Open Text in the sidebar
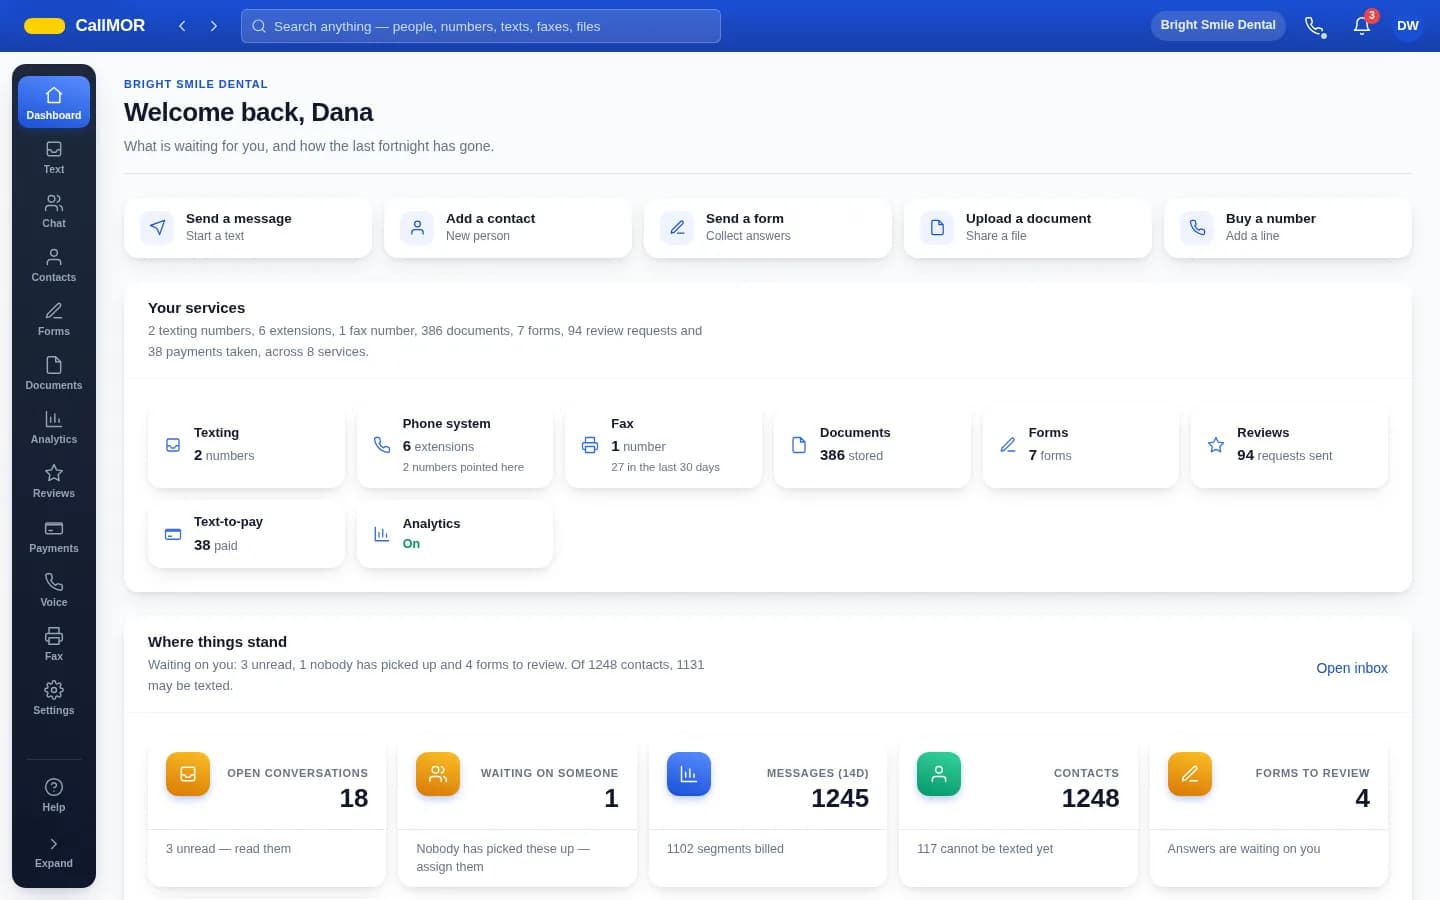Viewport: 1440px width, 900px height. click(x=54, y=157)
